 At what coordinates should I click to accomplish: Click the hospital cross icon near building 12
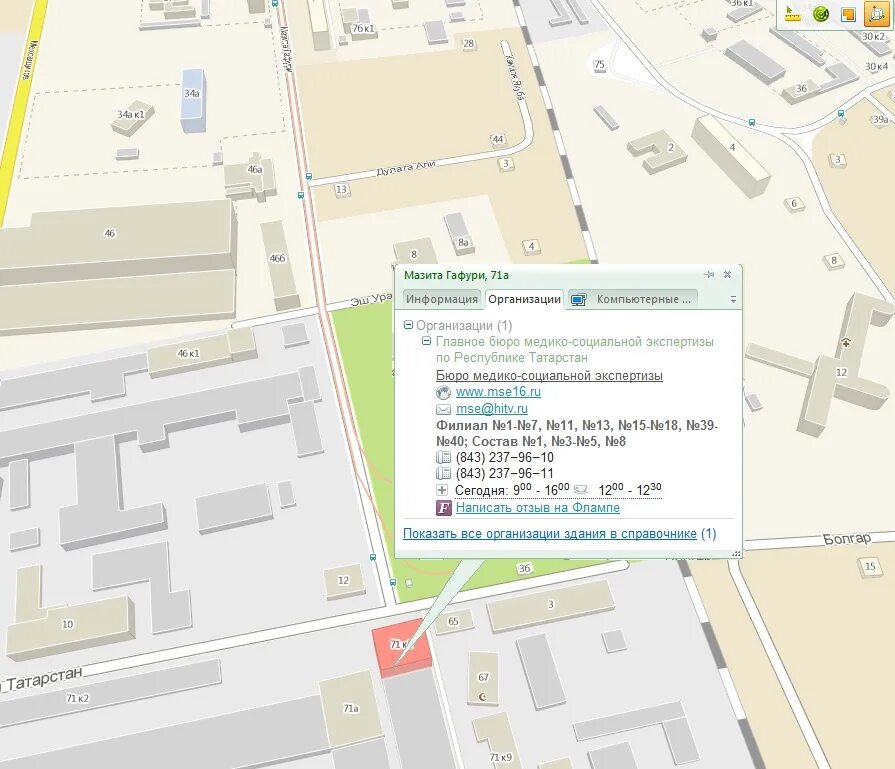point(846,343)
